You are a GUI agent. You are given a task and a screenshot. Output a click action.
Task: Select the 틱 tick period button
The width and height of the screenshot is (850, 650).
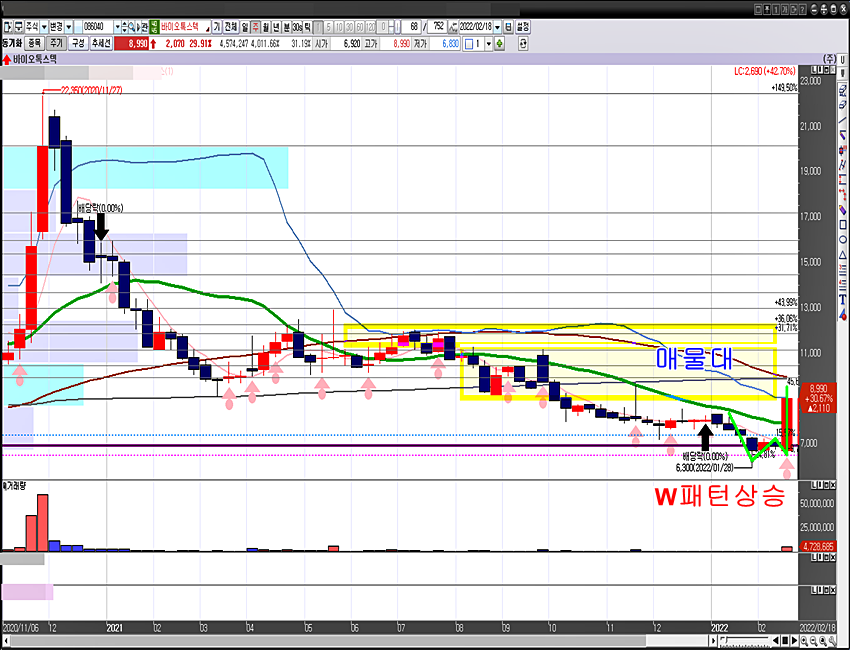click(x=307, y=27)
